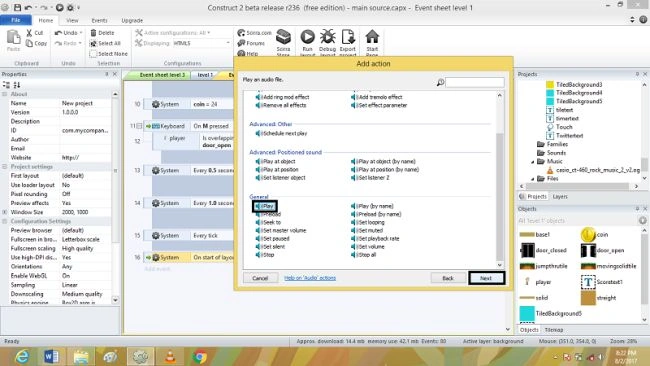This screenshot has height=366, width=650.
Task: Open the Displaying HTML5 combo box
Action: (x=201, y=43)
